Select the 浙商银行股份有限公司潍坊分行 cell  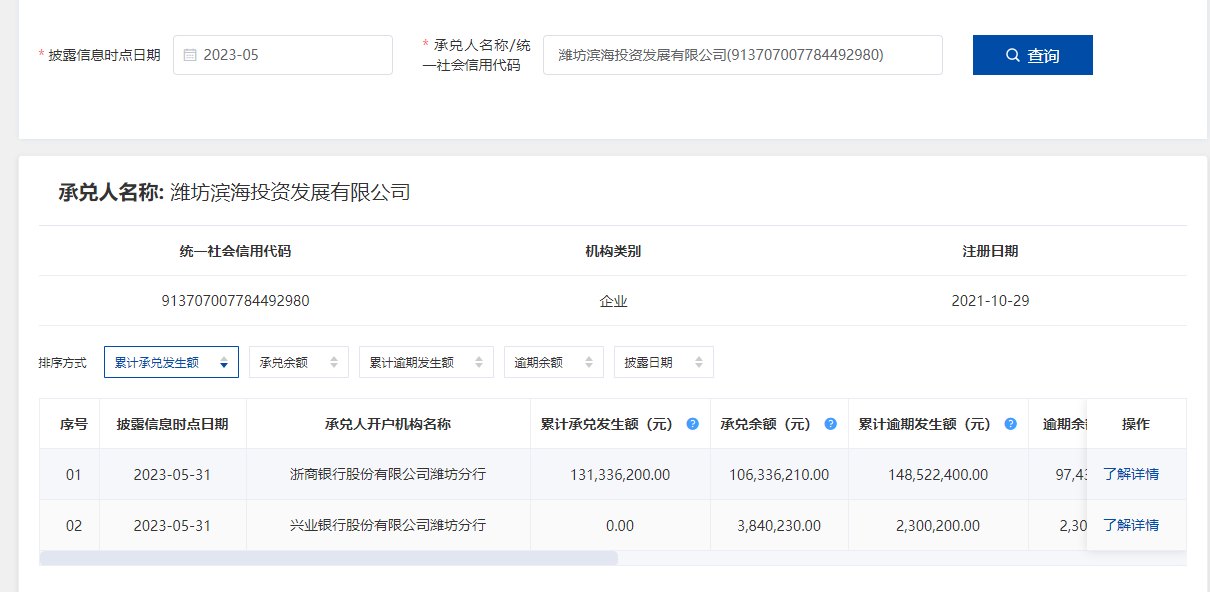[388, 474]
